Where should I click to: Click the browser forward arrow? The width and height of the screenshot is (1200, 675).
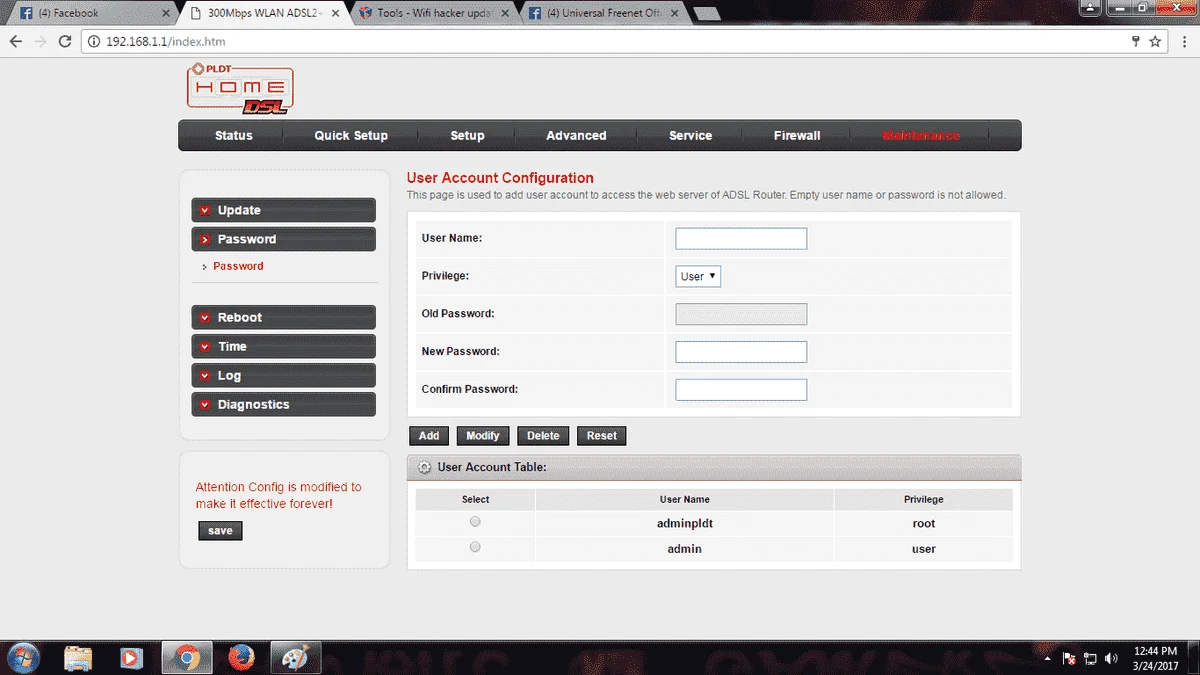click(x=40, y=42)
